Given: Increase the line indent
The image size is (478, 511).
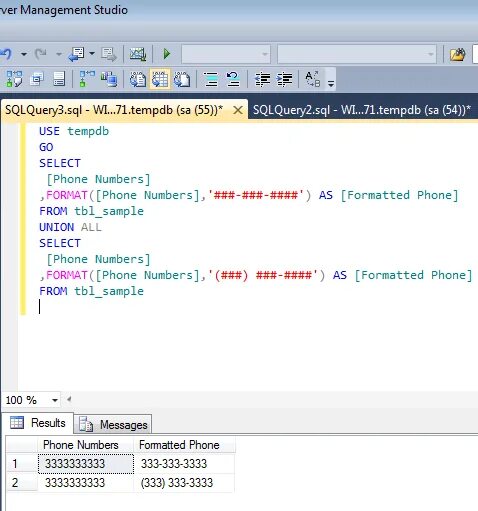Looking at the screenshot, I should point(284,80).
